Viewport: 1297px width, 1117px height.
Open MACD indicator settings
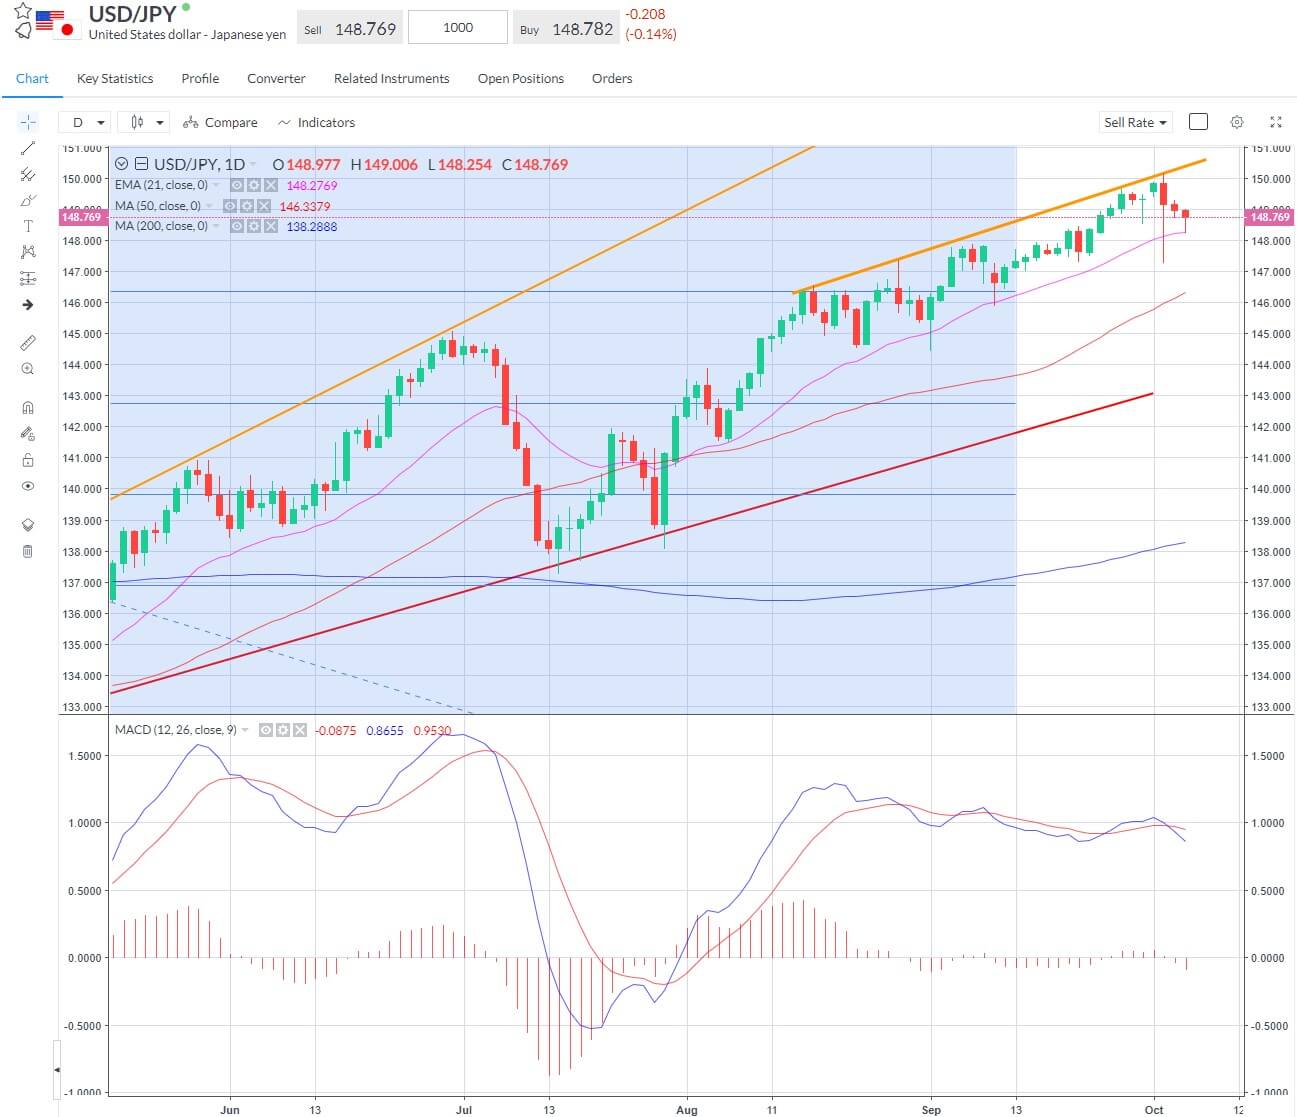[x=282, y=731]
